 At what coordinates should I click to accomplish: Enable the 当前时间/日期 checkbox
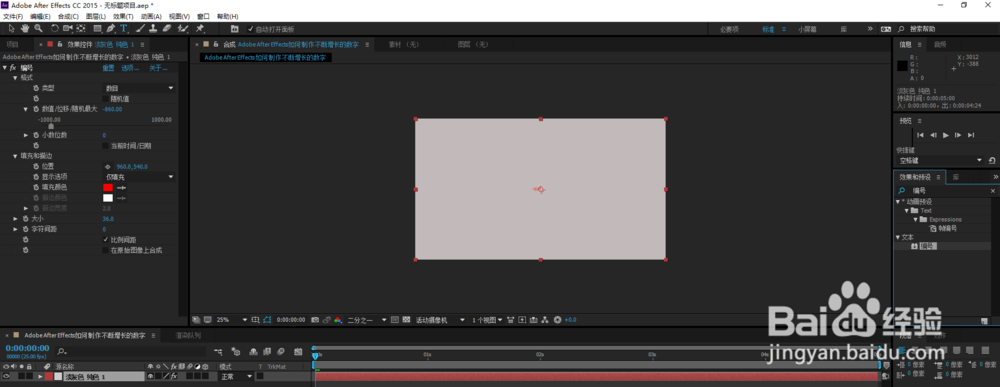point(106,145)
